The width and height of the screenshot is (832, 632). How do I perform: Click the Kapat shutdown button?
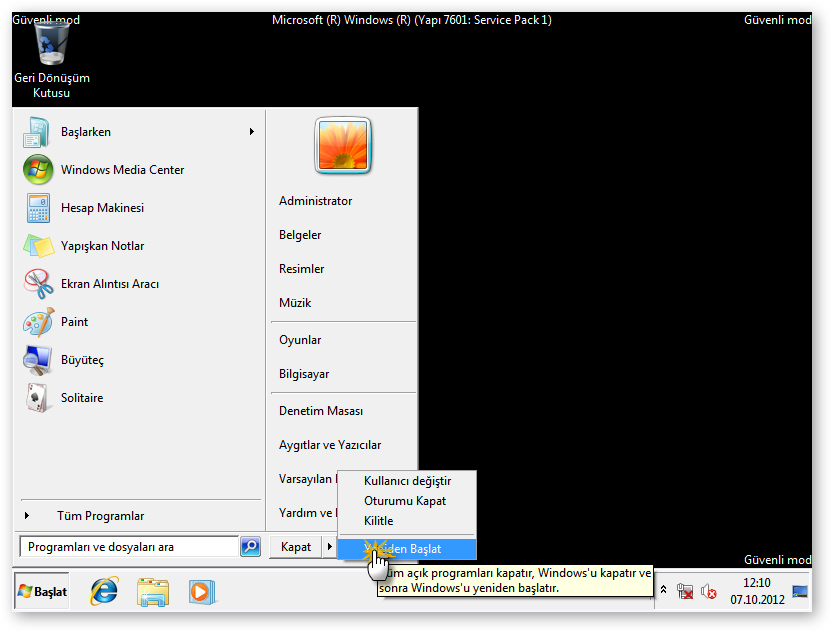pyautogui.click(x=296, y=547)
